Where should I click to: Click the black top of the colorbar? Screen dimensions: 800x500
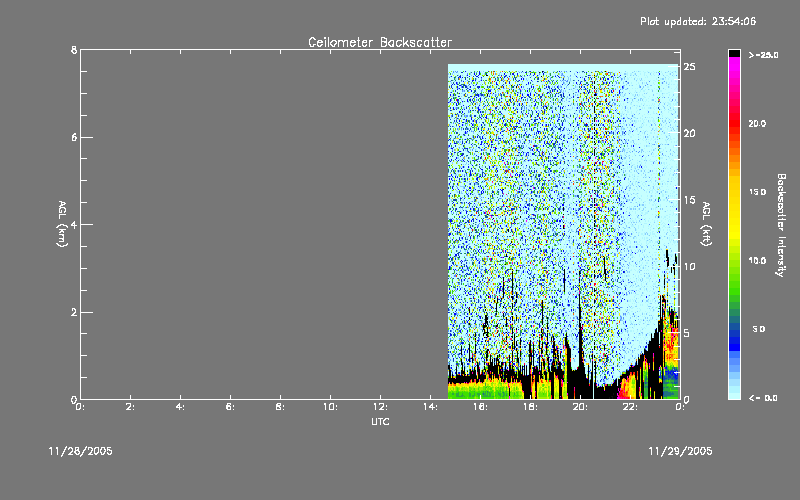point(734,53)
